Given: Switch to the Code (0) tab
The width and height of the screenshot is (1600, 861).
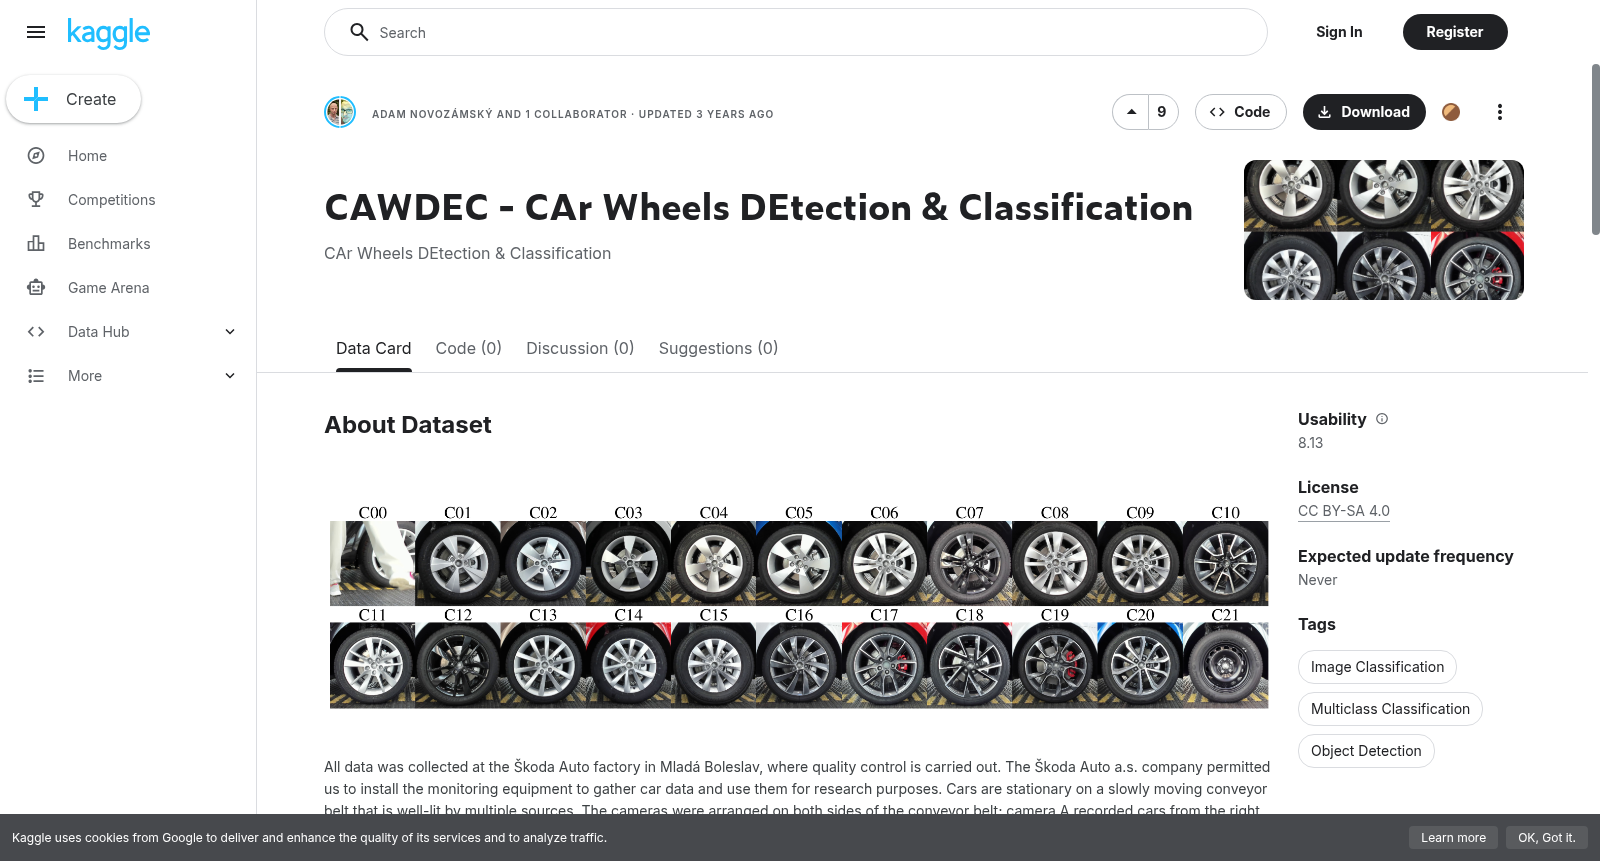Looking at the screenshot, I should click(469, 348).
